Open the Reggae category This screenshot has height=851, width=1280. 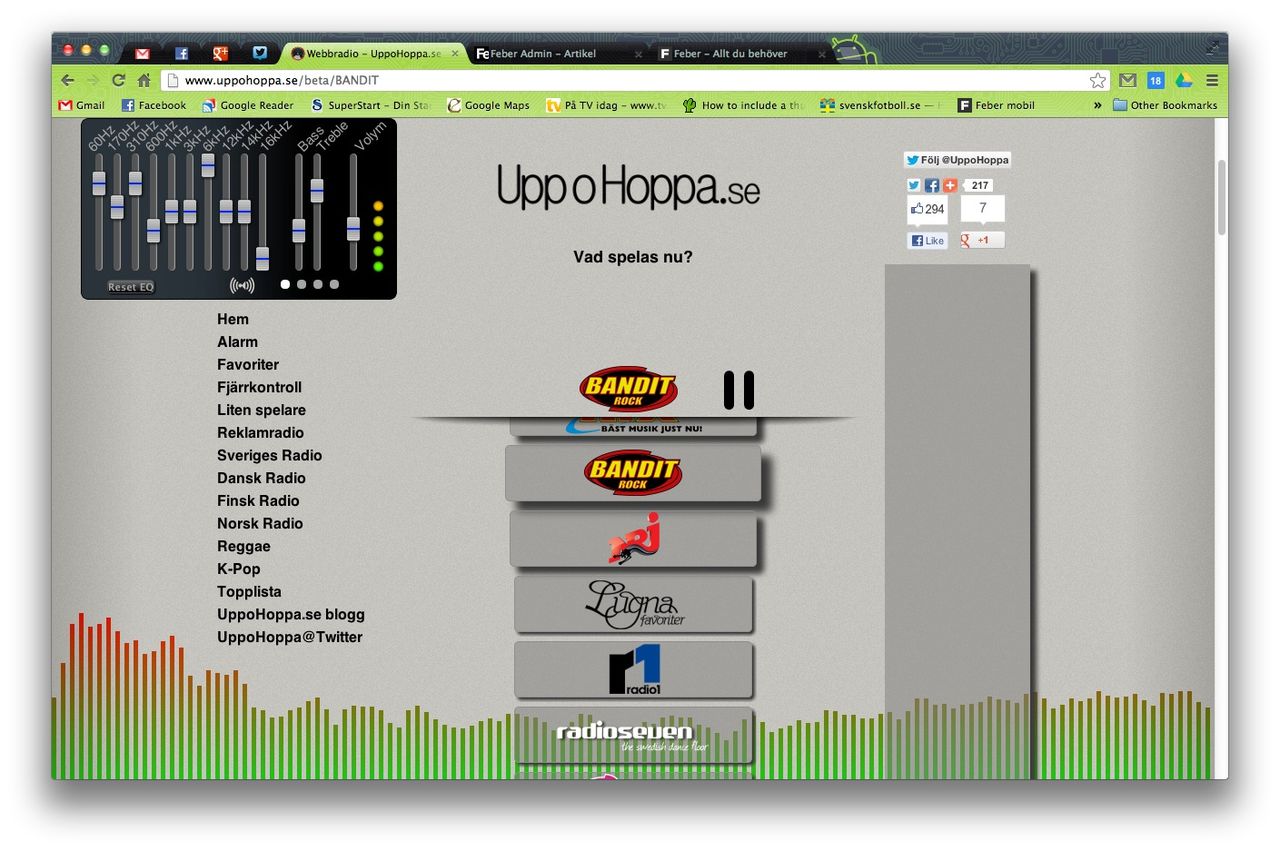click(x=244, y=546)
